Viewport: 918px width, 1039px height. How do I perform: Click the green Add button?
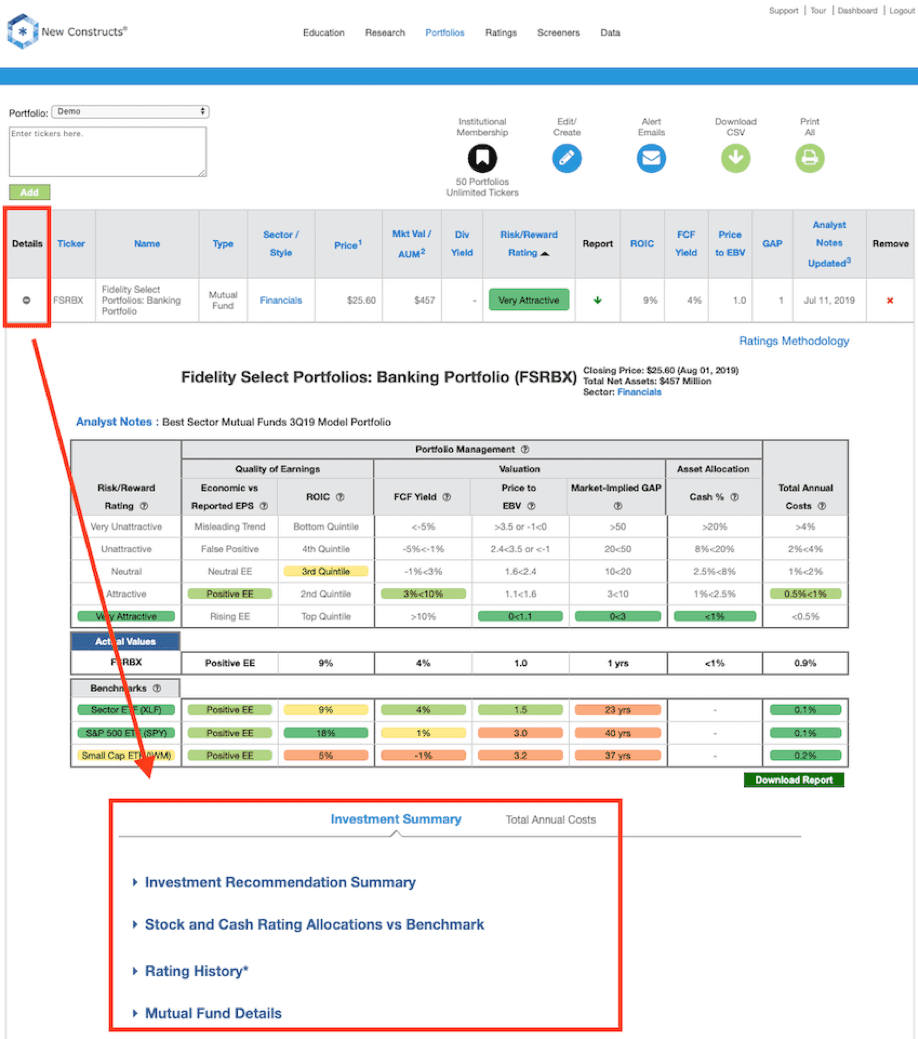29,192
